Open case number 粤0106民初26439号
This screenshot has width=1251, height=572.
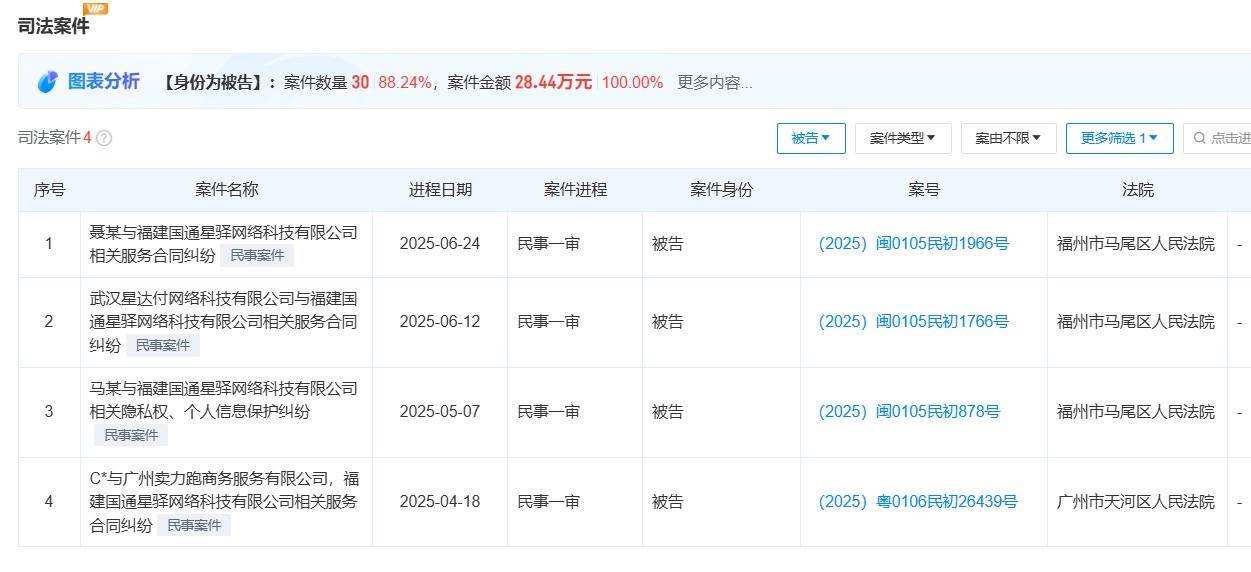917,501
